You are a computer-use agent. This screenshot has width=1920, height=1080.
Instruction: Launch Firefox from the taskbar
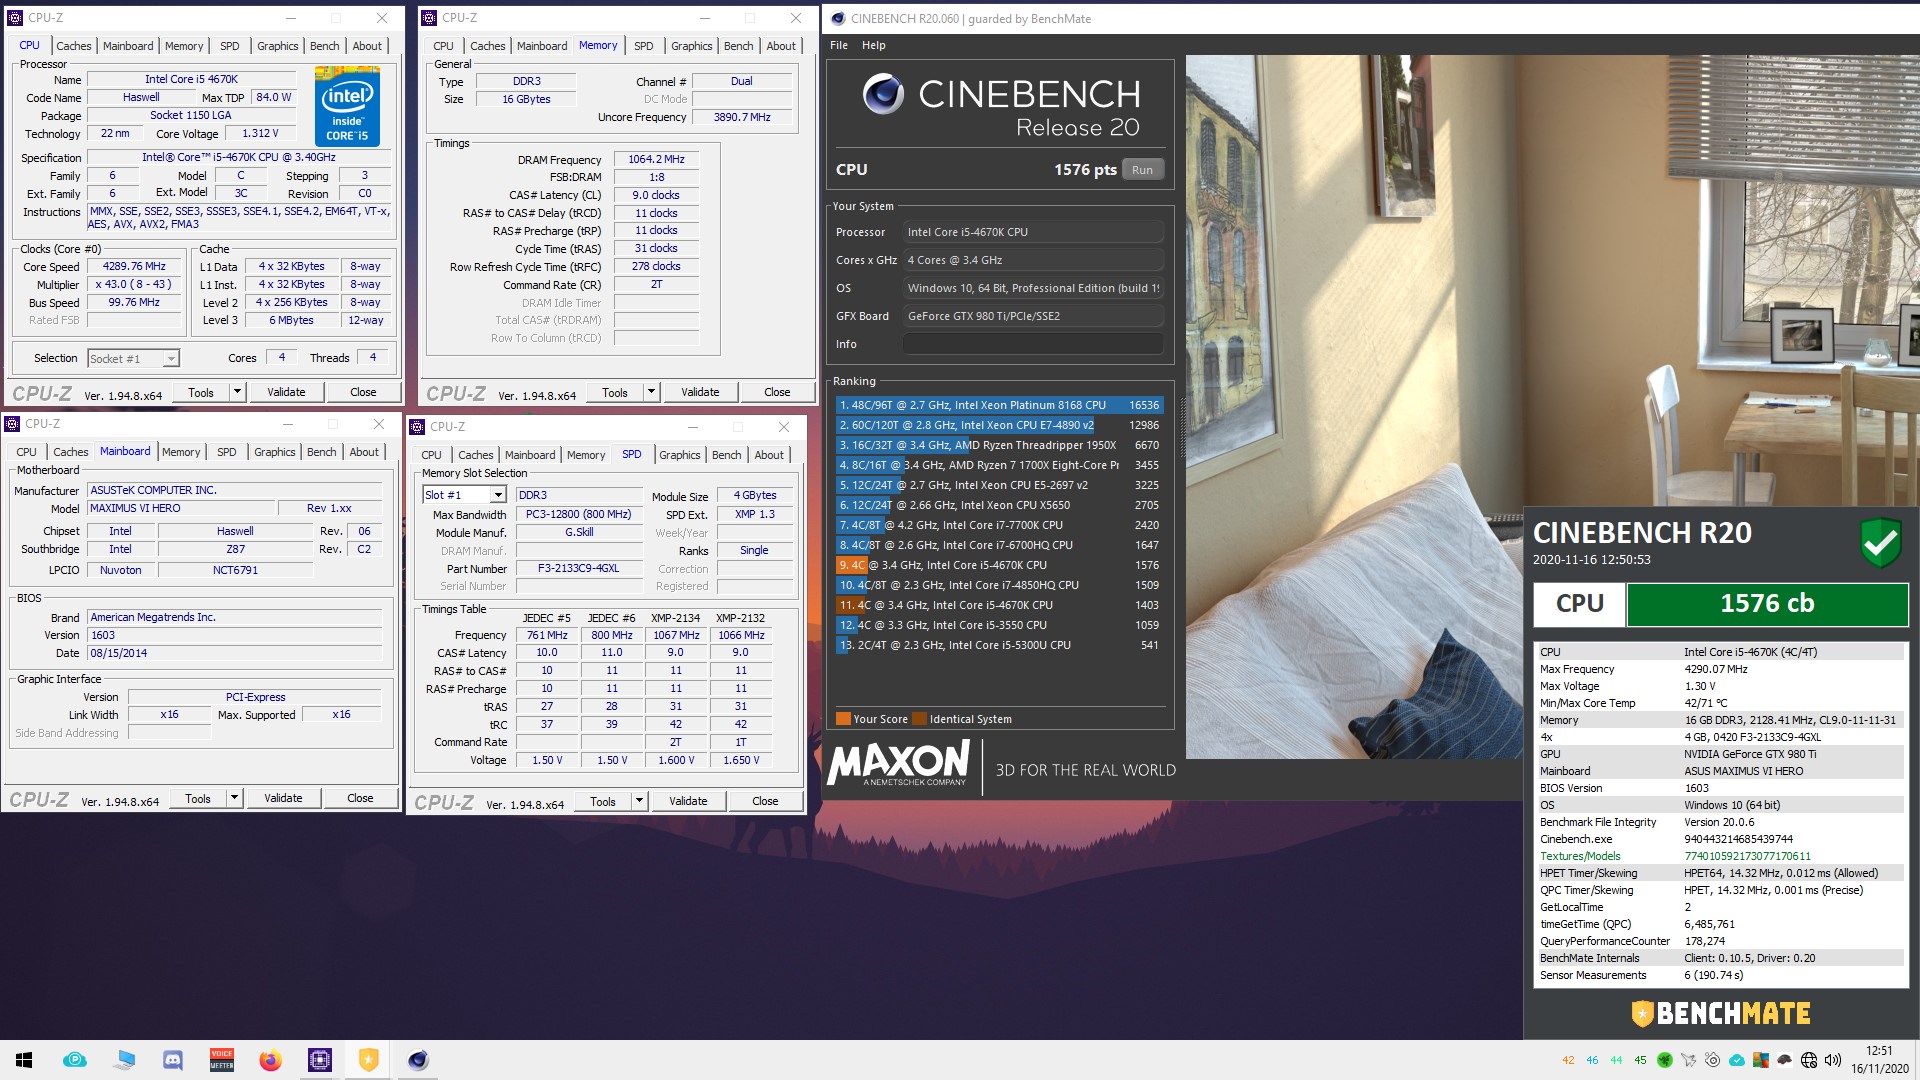pyautogui.click(x=270, y=1060)
